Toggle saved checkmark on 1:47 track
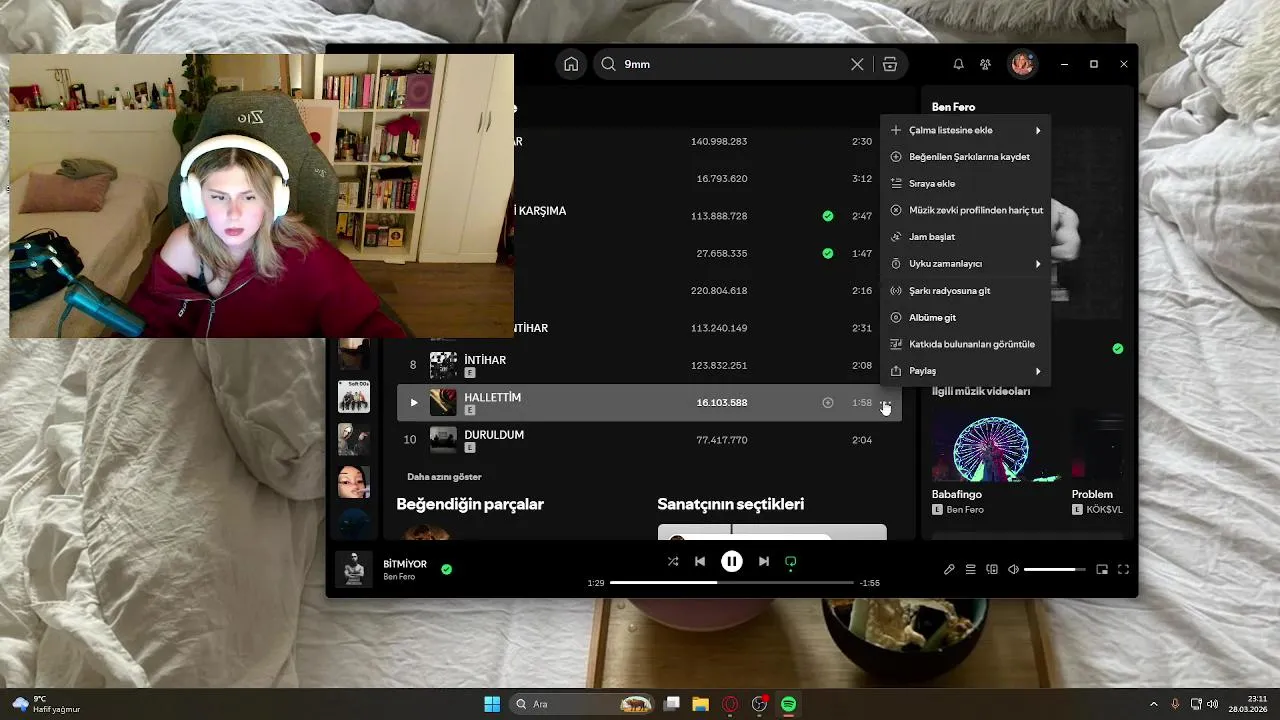The width and height of the screenshot is (1280, 720). [827, 253]
